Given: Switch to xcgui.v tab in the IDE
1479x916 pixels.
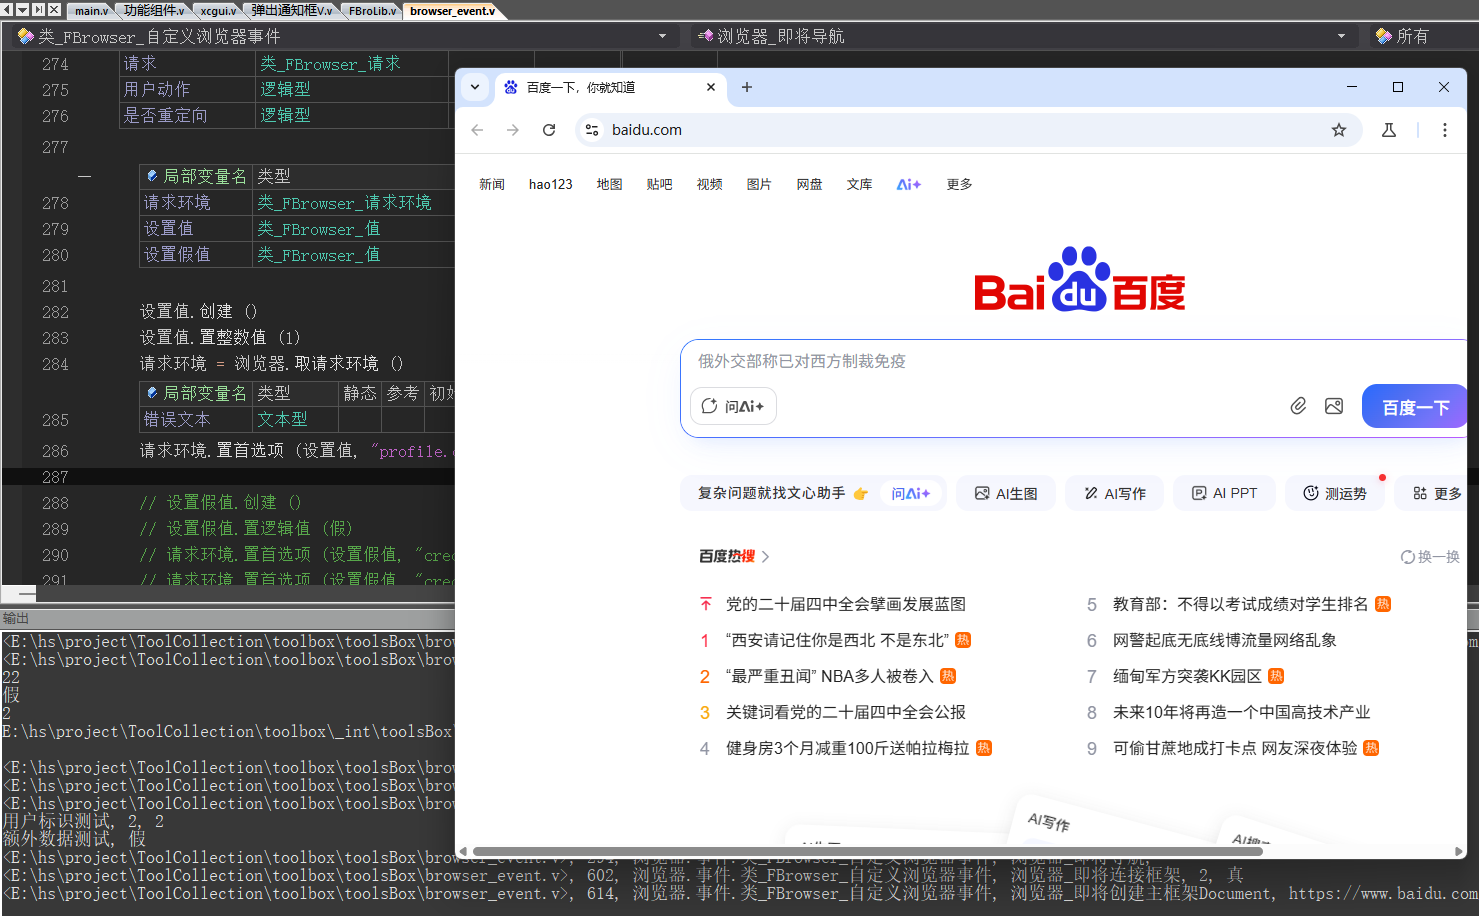Looking at the screenshot, I should (x=218, y=11).
